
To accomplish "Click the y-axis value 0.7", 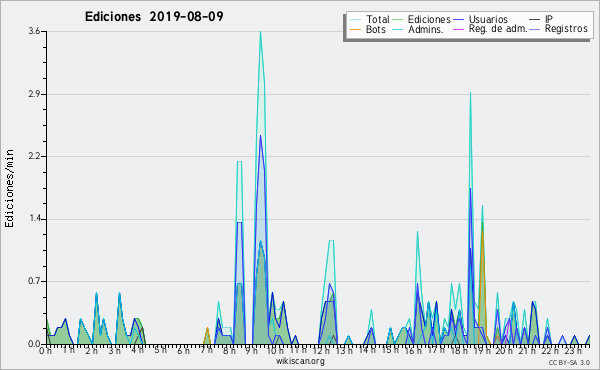I will point(34,282).
